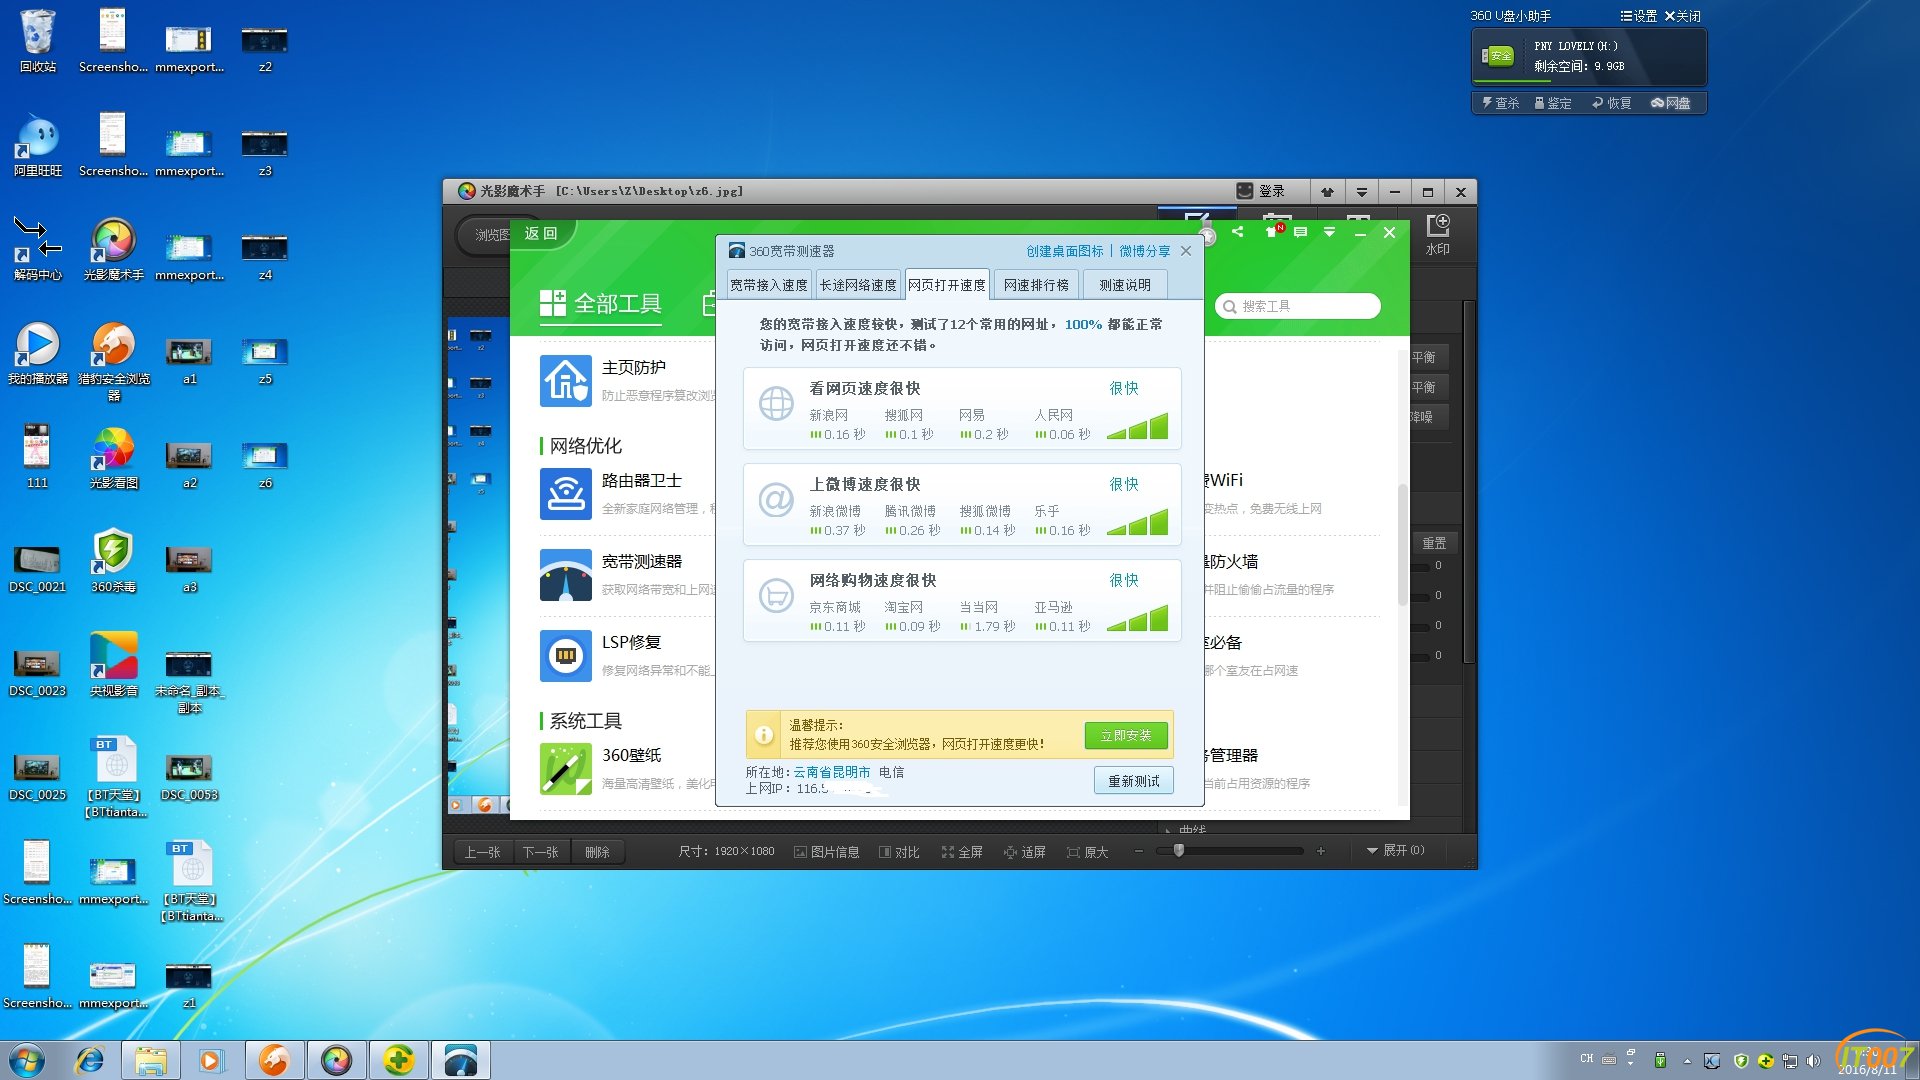Open Windows Explorer folder on taskbar
The width and height of the screenshot is (1920, 1080).
151,1060
